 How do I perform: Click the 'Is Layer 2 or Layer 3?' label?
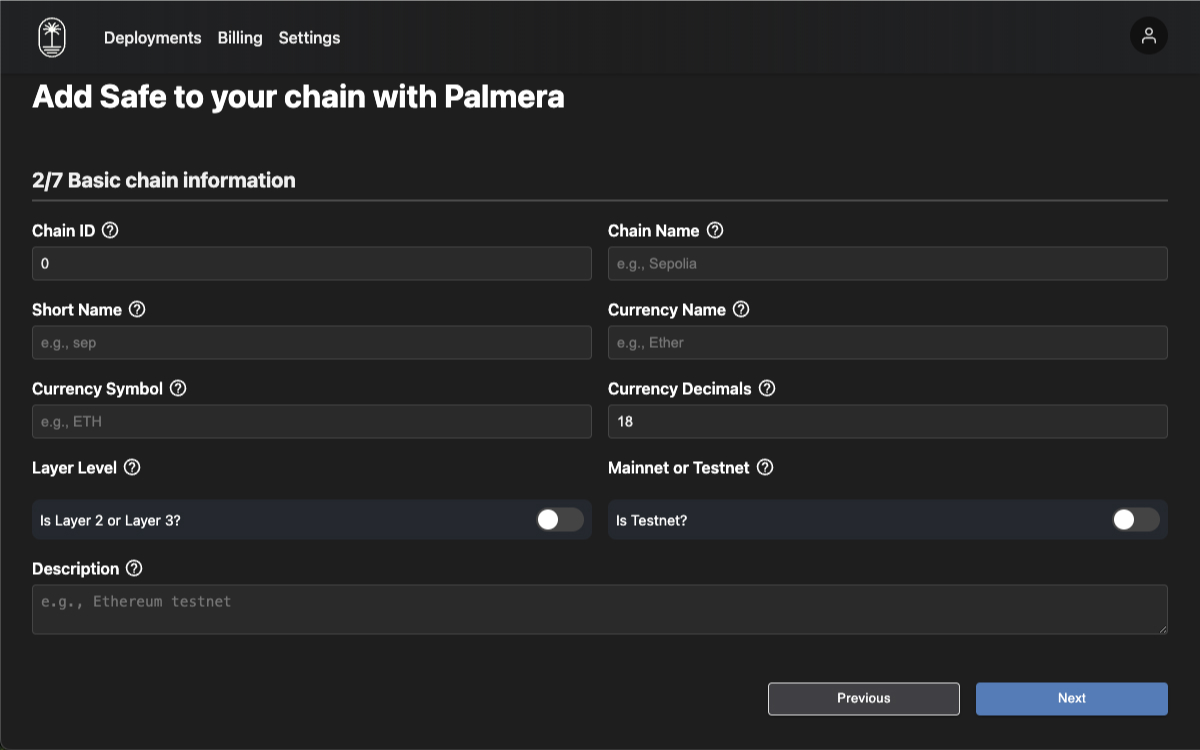pyautogui.click(x=110, y=520)
